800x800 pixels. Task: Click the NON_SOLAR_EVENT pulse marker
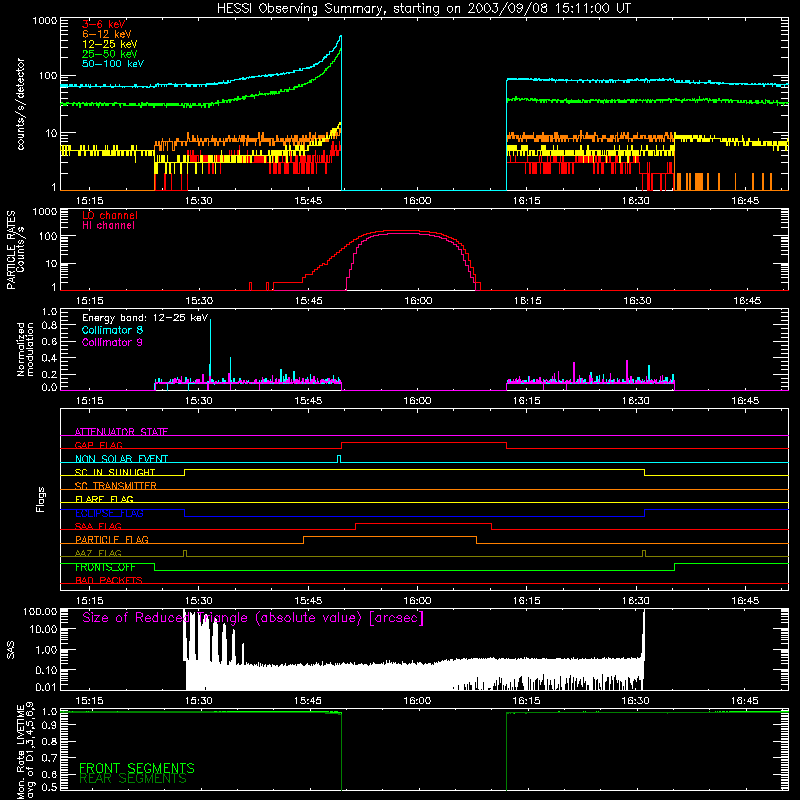[x=339, y=459]
